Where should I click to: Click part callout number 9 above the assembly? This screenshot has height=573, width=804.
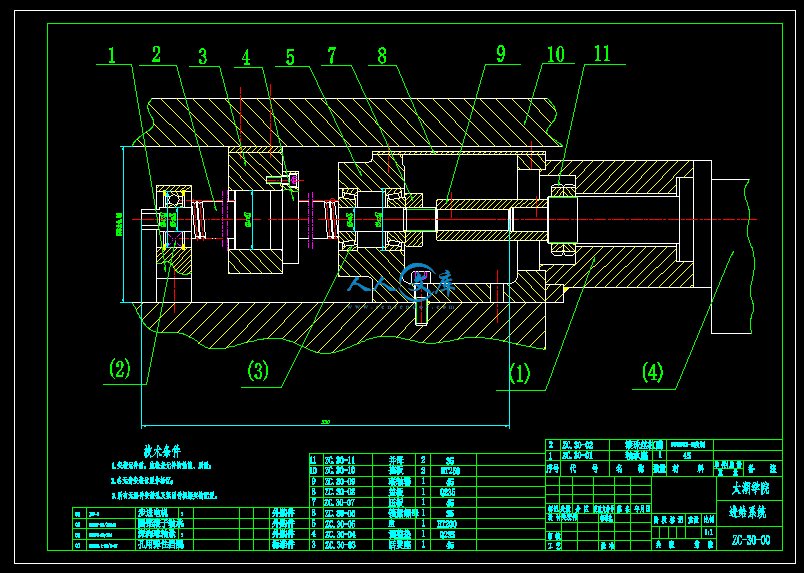pyautogui.click(x=500, y=54)
